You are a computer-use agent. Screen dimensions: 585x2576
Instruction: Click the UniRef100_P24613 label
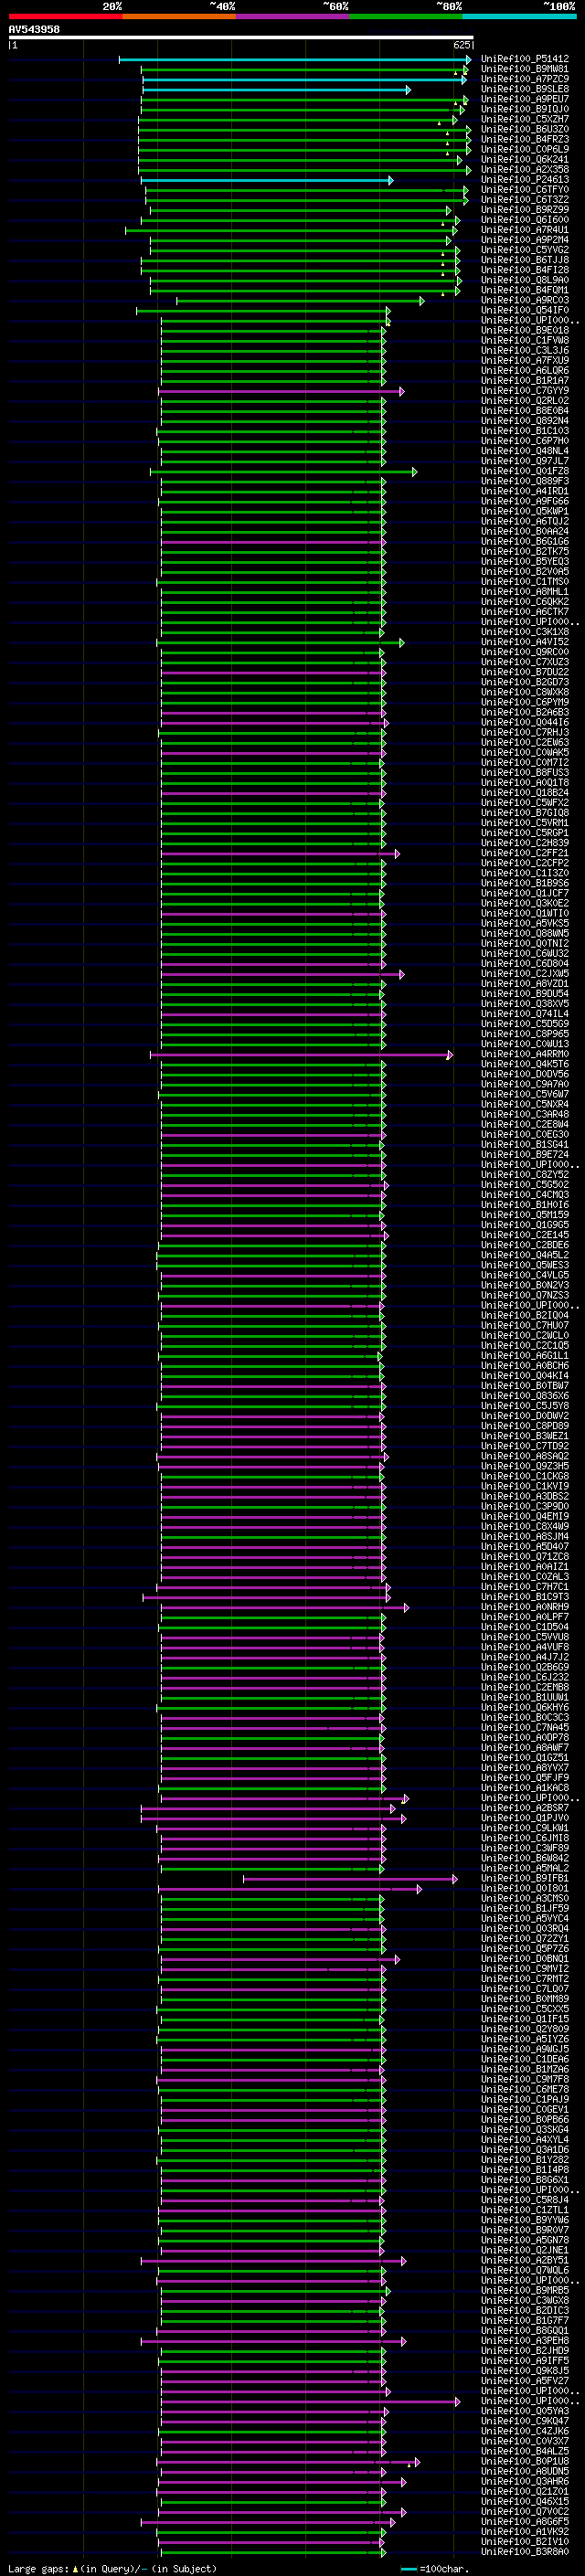click(x=525, y=180)
